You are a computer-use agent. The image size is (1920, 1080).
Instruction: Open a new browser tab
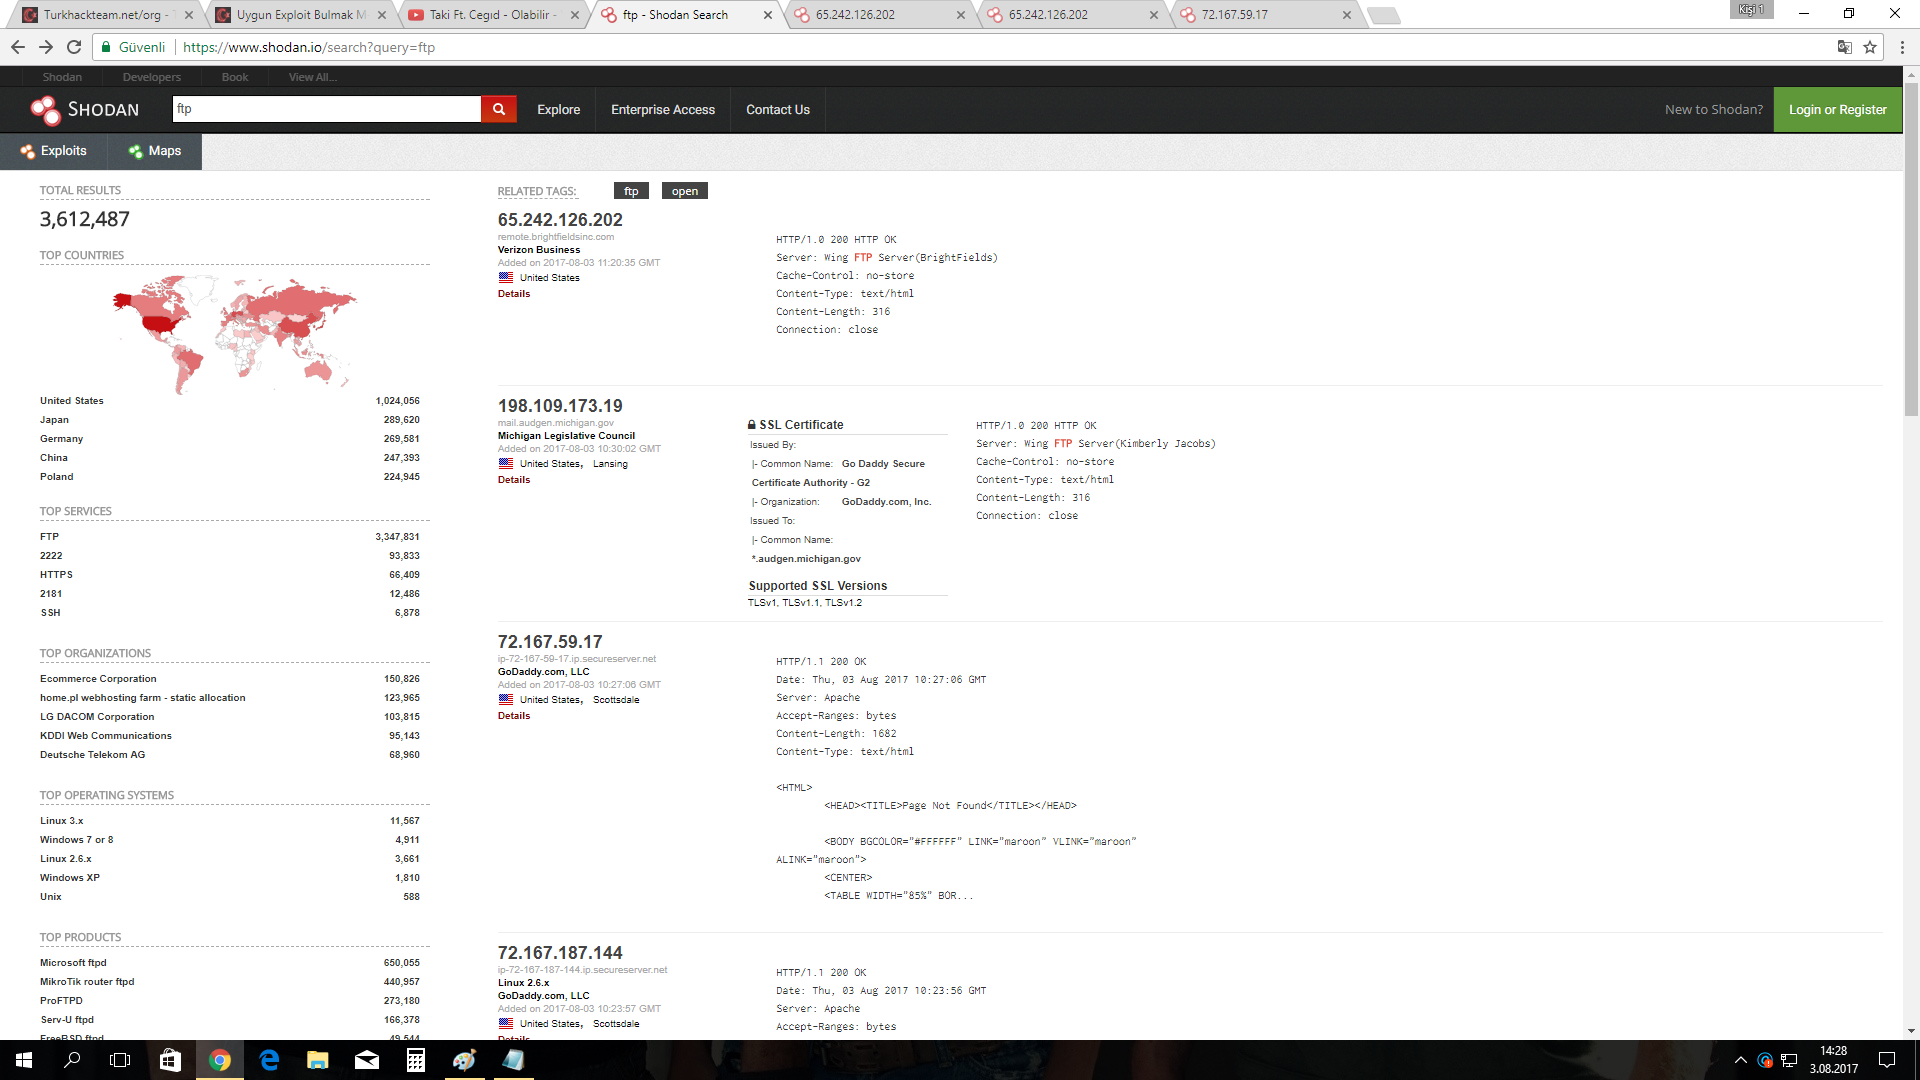[x=1384, y=15]
